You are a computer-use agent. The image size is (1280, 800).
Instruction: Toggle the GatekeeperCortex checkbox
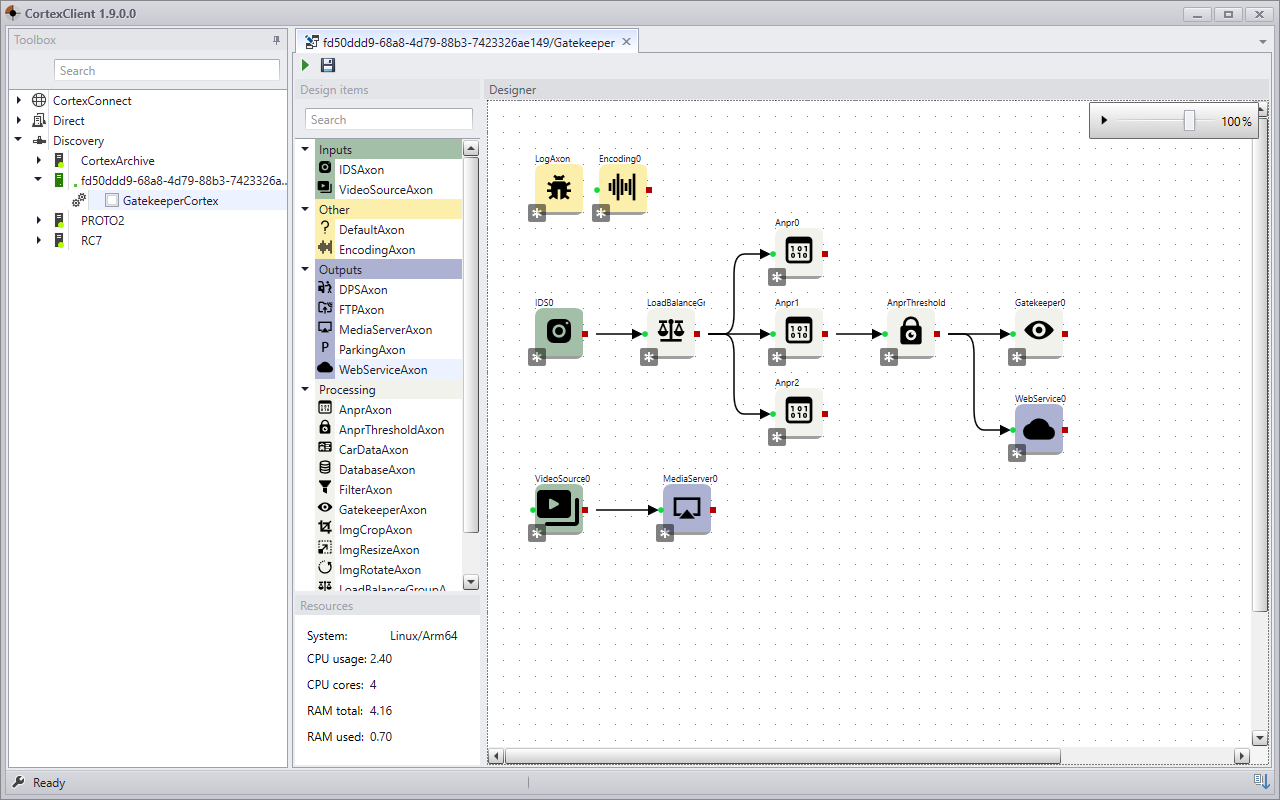(112, 201)
